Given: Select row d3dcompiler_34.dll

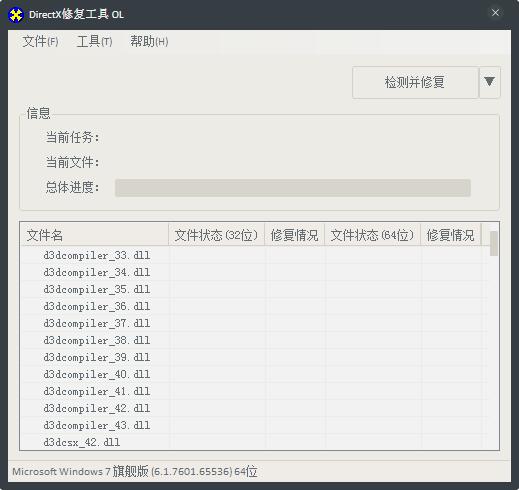Looking at the screenshot, I should [x=254, y=272].
